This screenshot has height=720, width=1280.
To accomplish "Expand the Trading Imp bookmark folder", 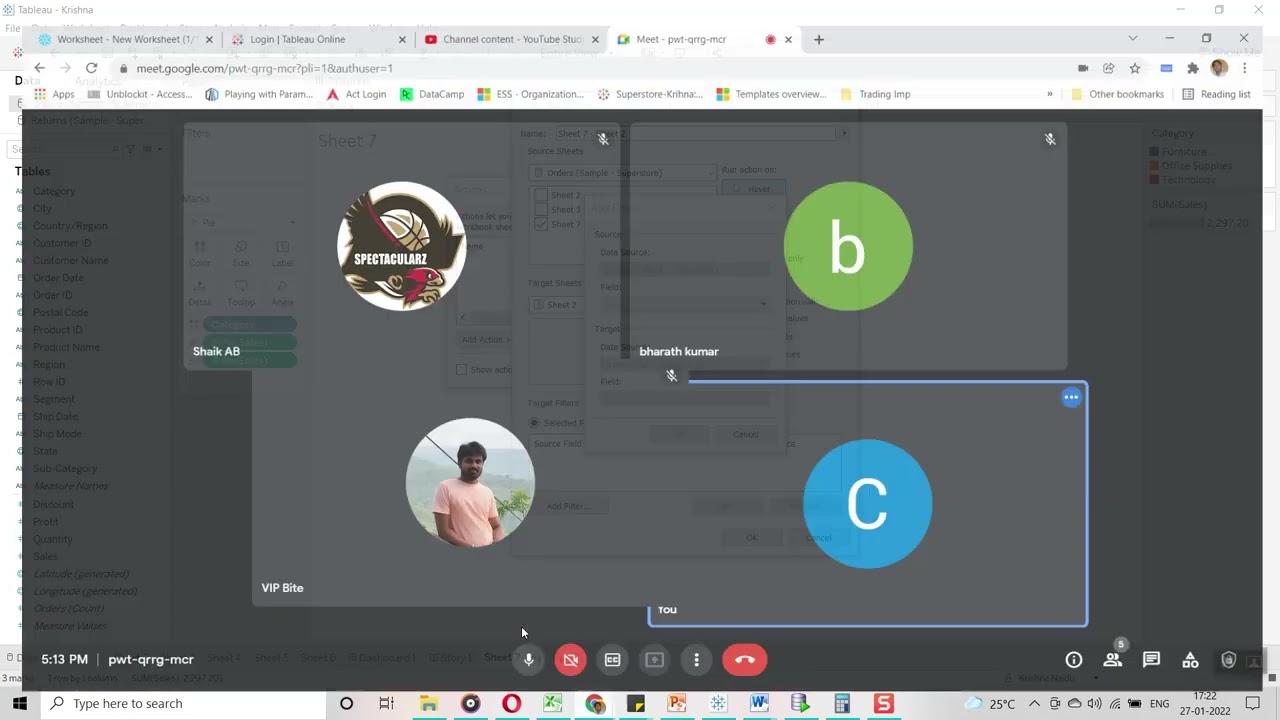I will tap(875, 94).
